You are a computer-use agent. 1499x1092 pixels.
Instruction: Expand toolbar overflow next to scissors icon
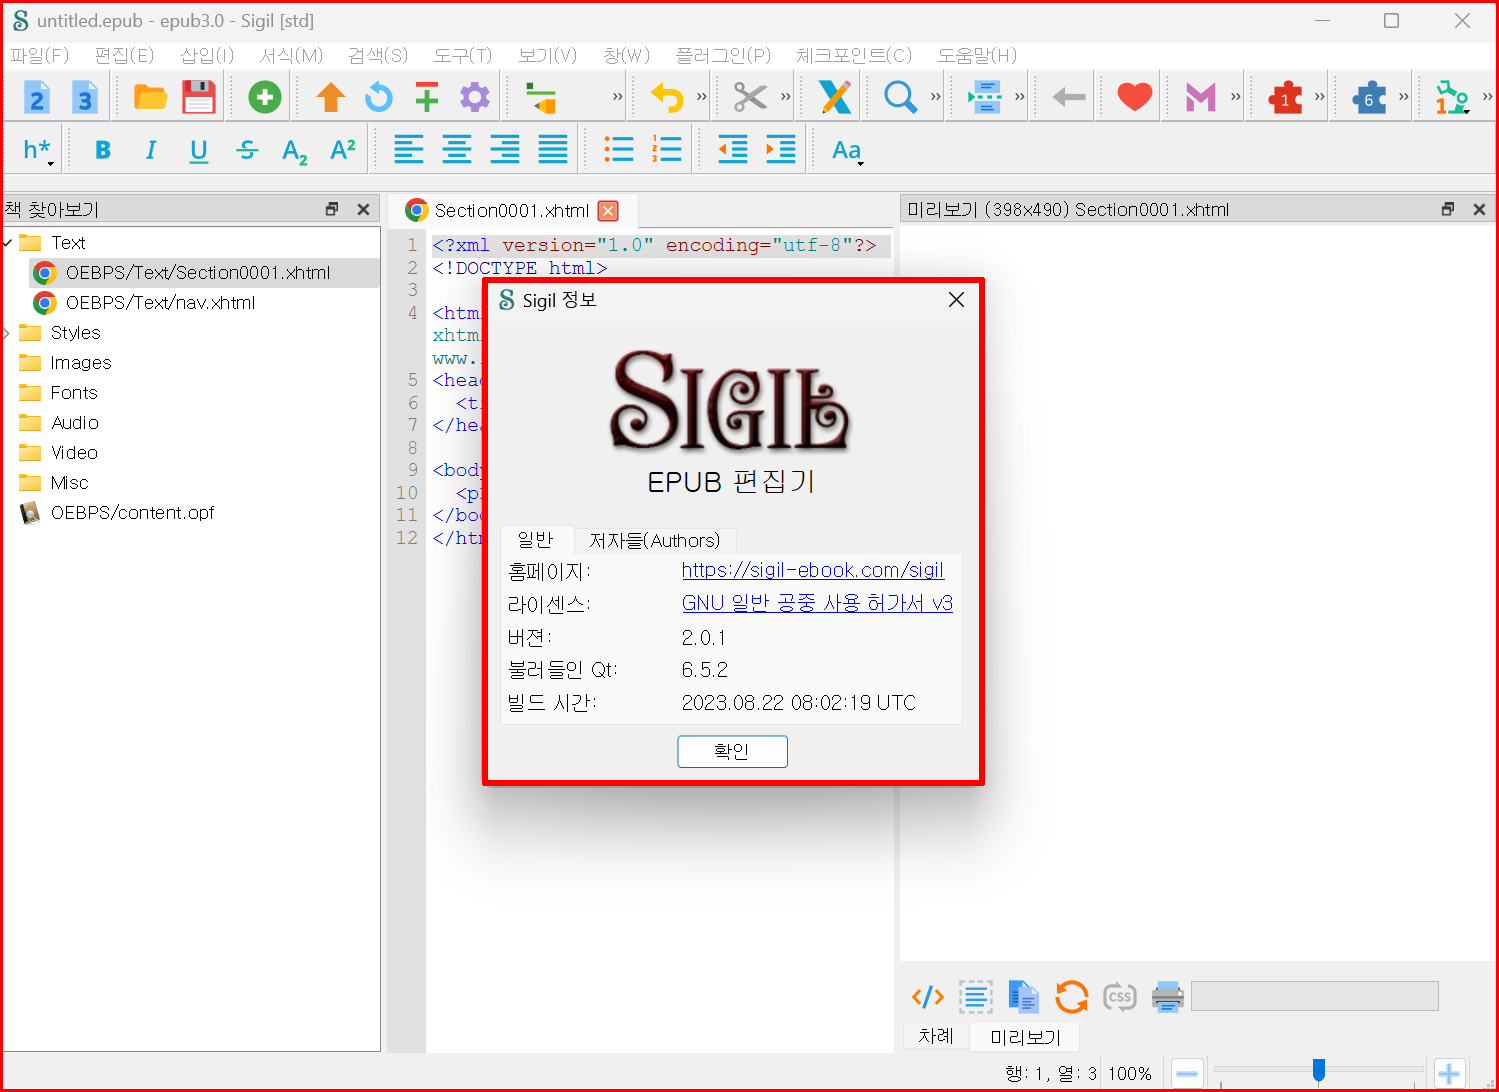pos(786,97)
